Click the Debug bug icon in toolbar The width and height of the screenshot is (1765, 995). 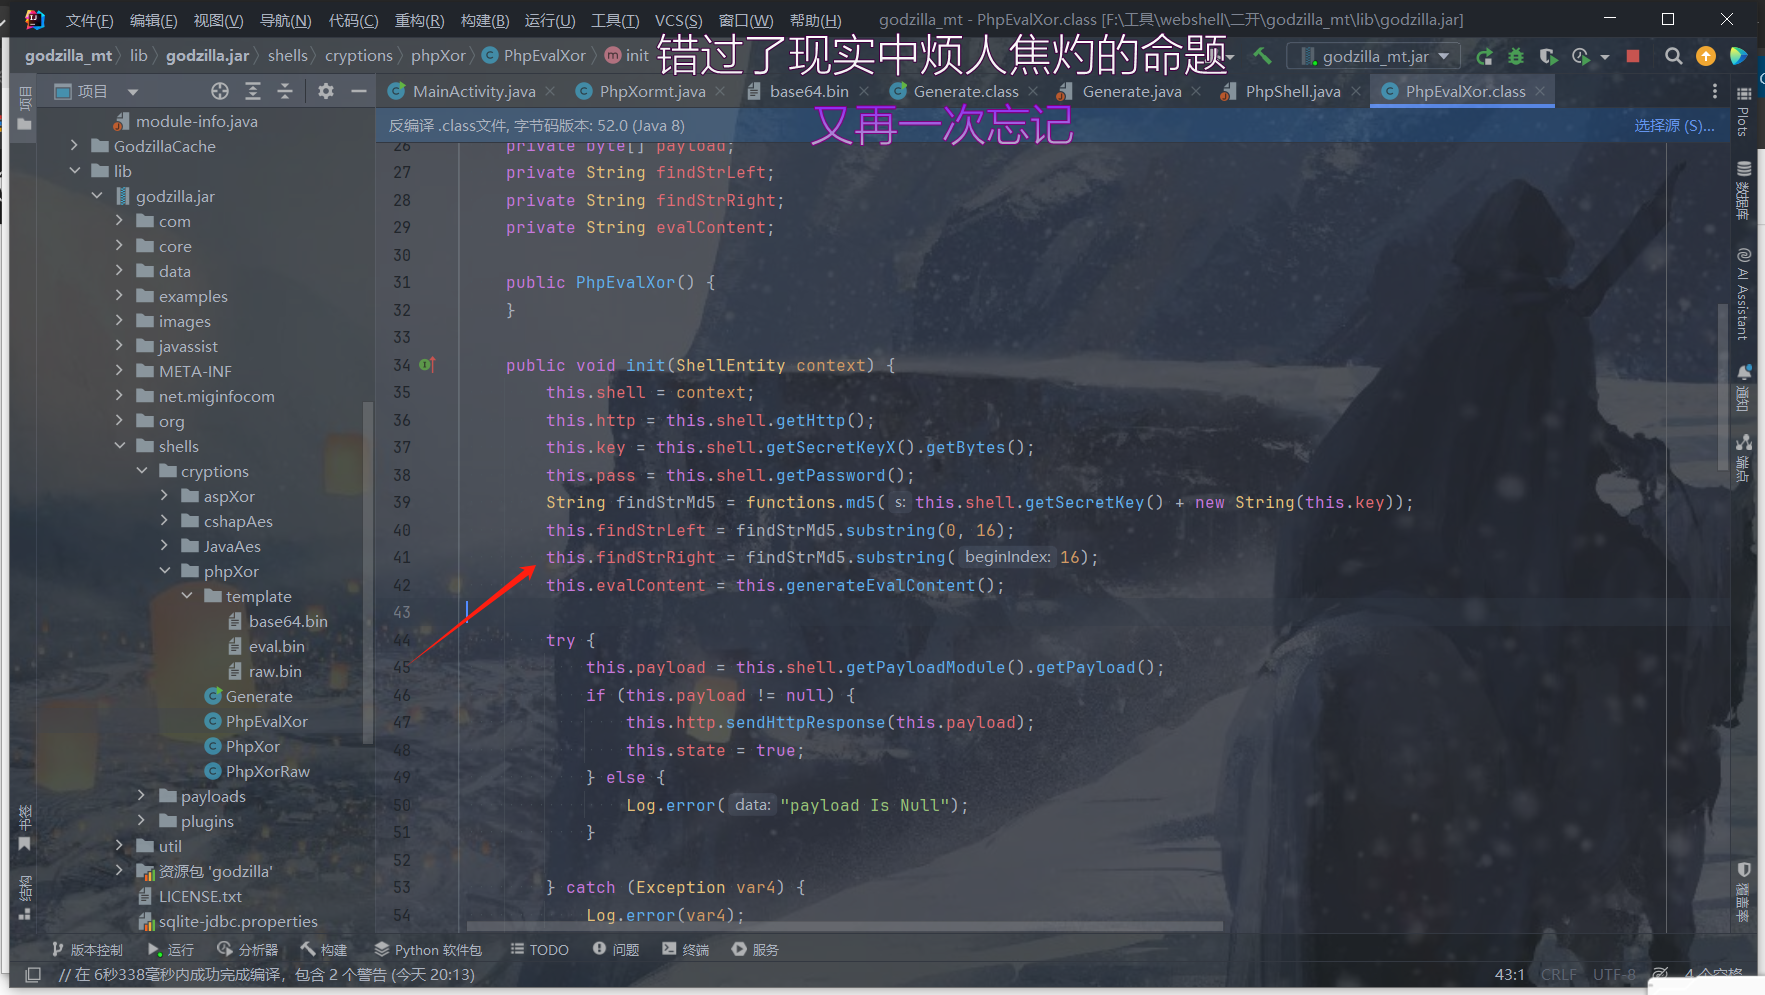[x=1516, y=56]
